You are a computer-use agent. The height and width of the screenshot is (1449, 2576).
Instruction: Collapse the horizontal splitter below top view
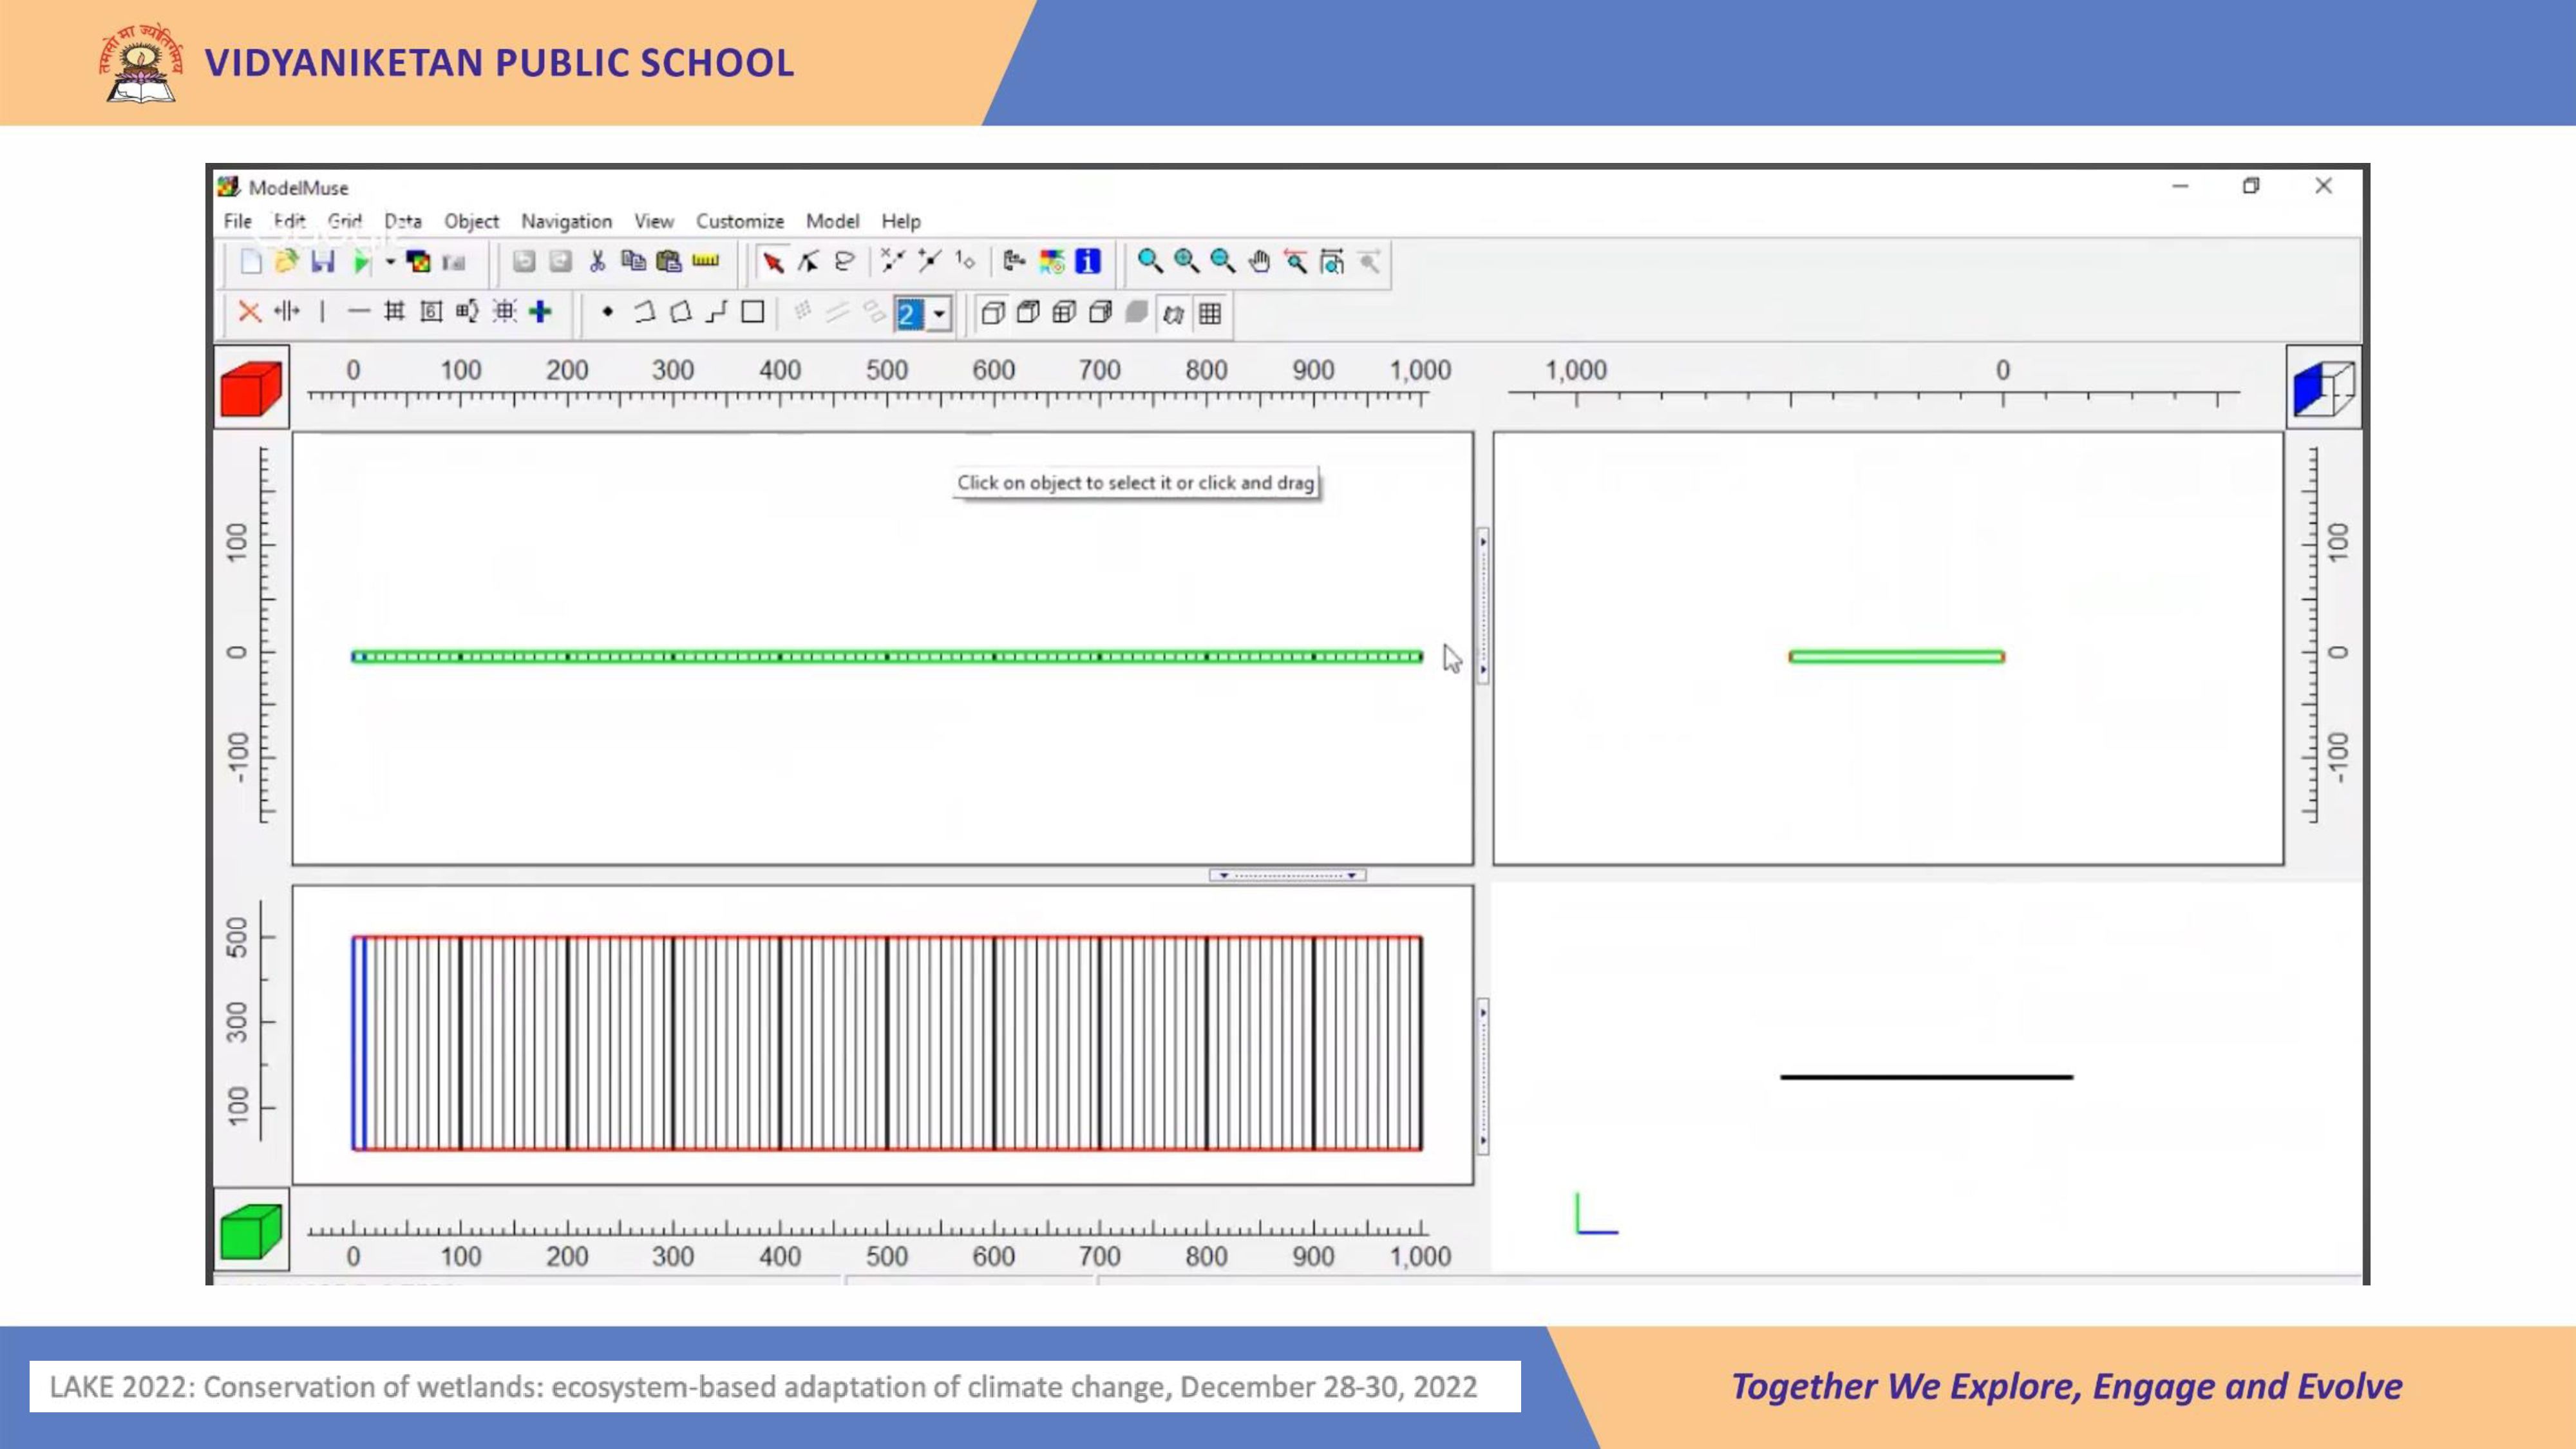click(1287, 875)
